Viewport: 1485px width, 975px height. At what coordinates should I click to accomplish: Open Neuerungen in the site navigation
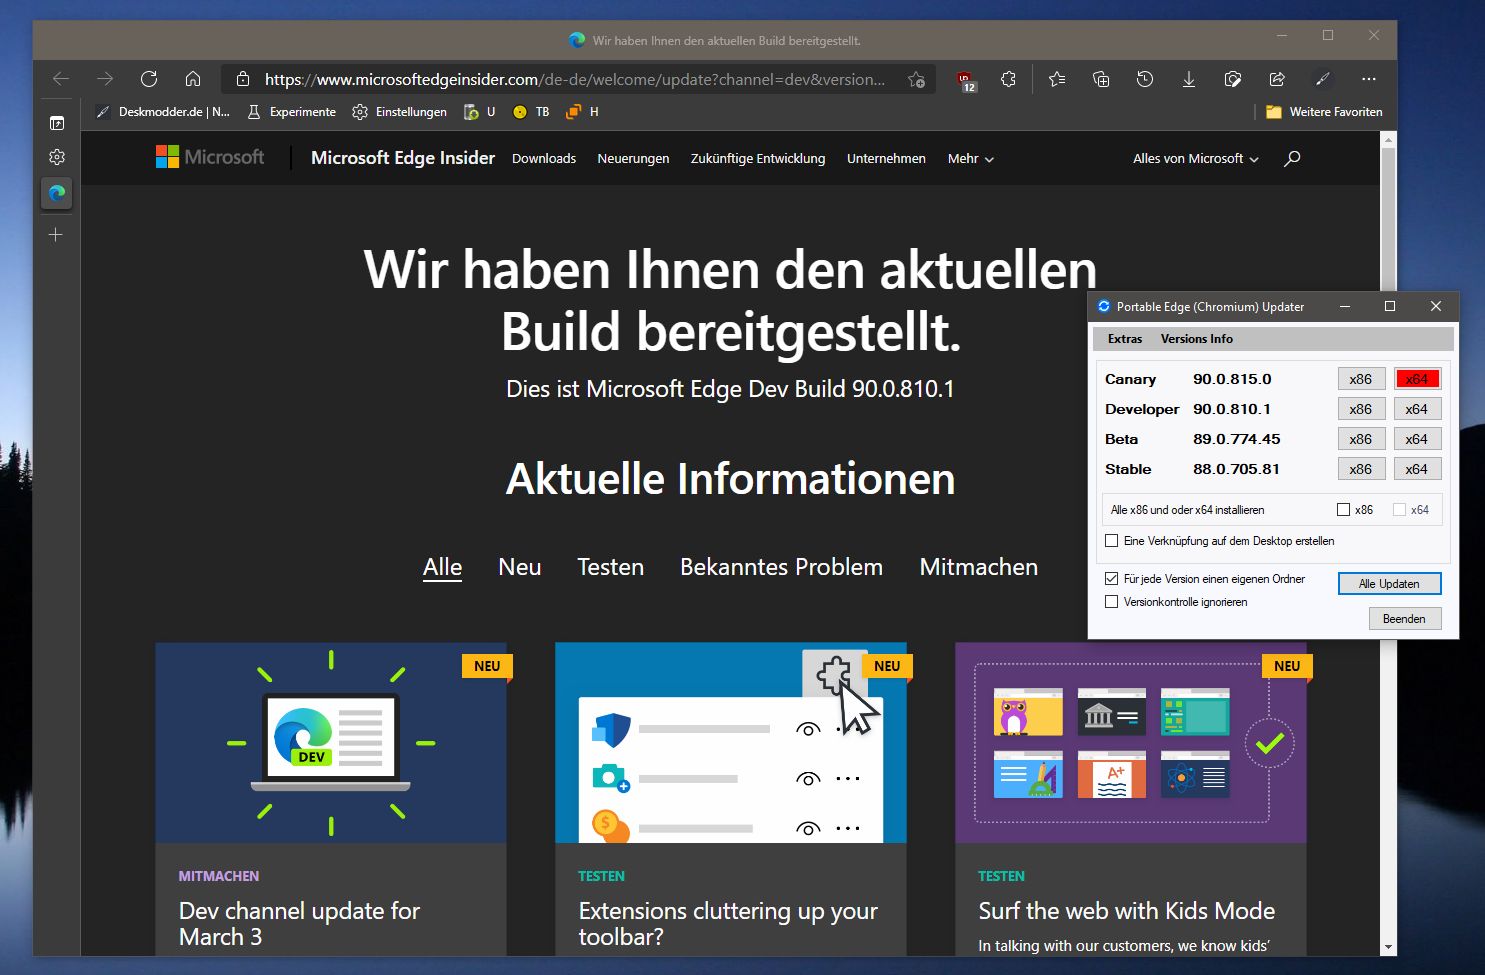coord(633,158)
